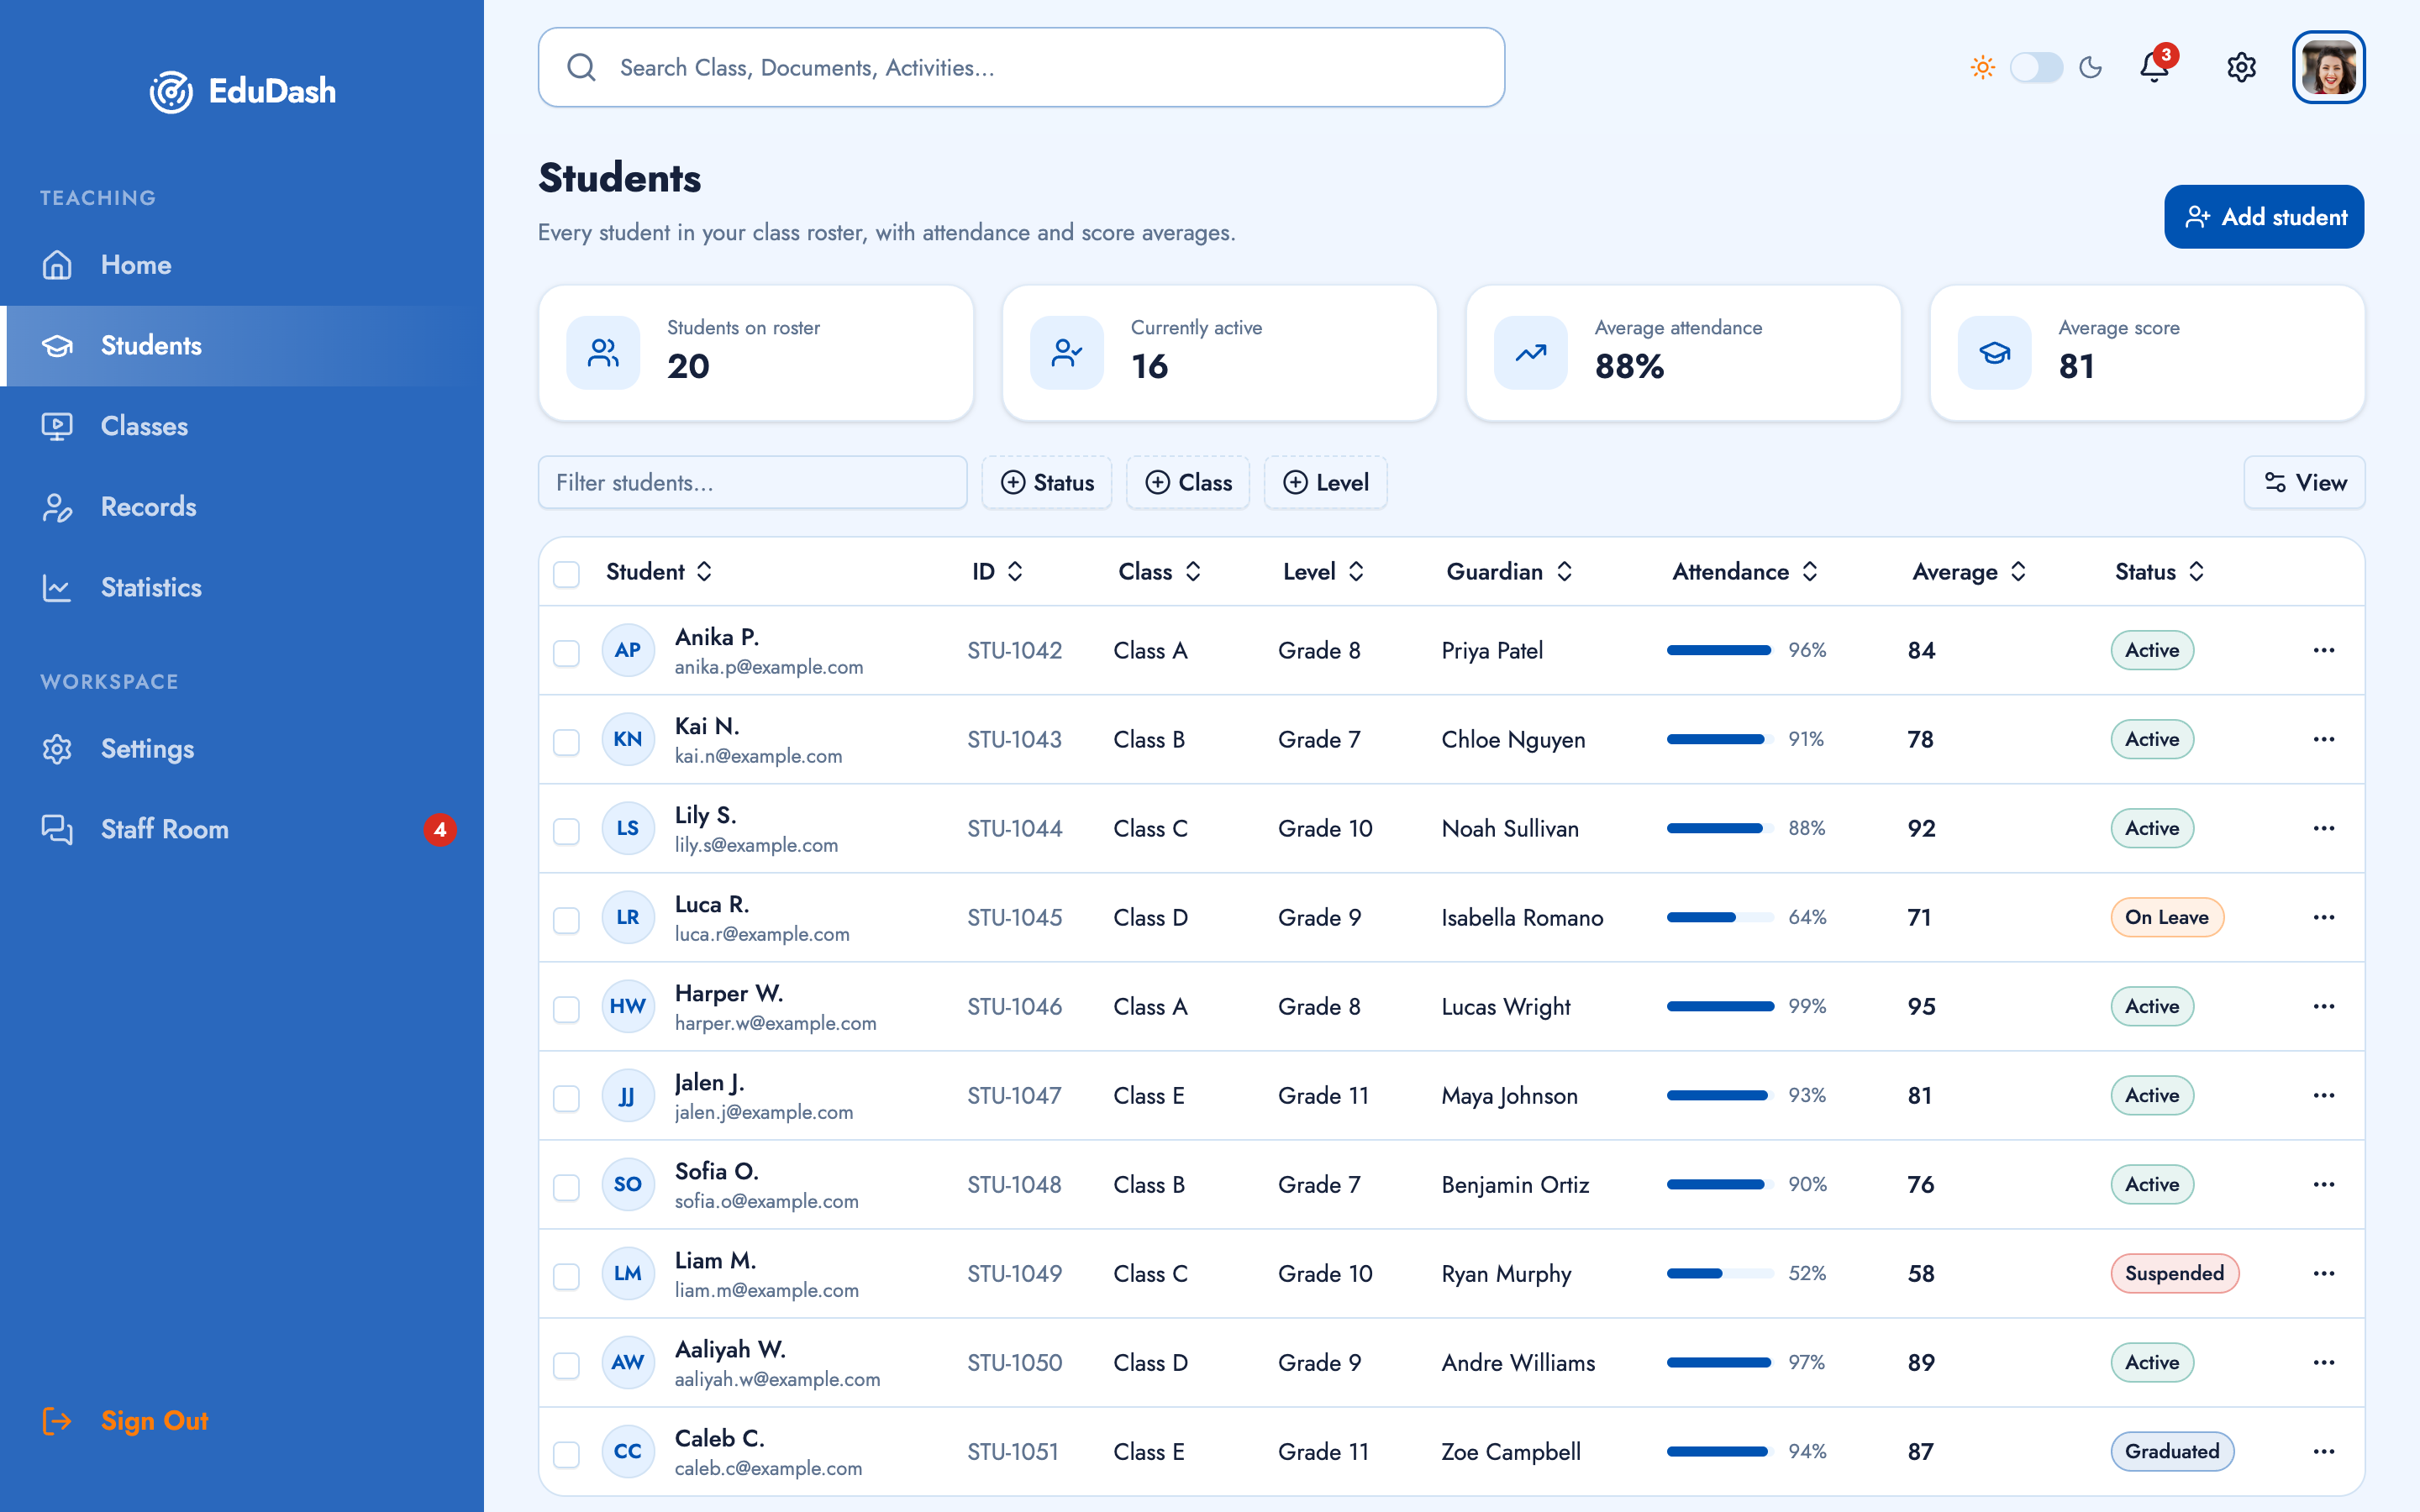Click the KN avatar for Kai N.
2420x1512 pixels.
click(x=628, y=739)
